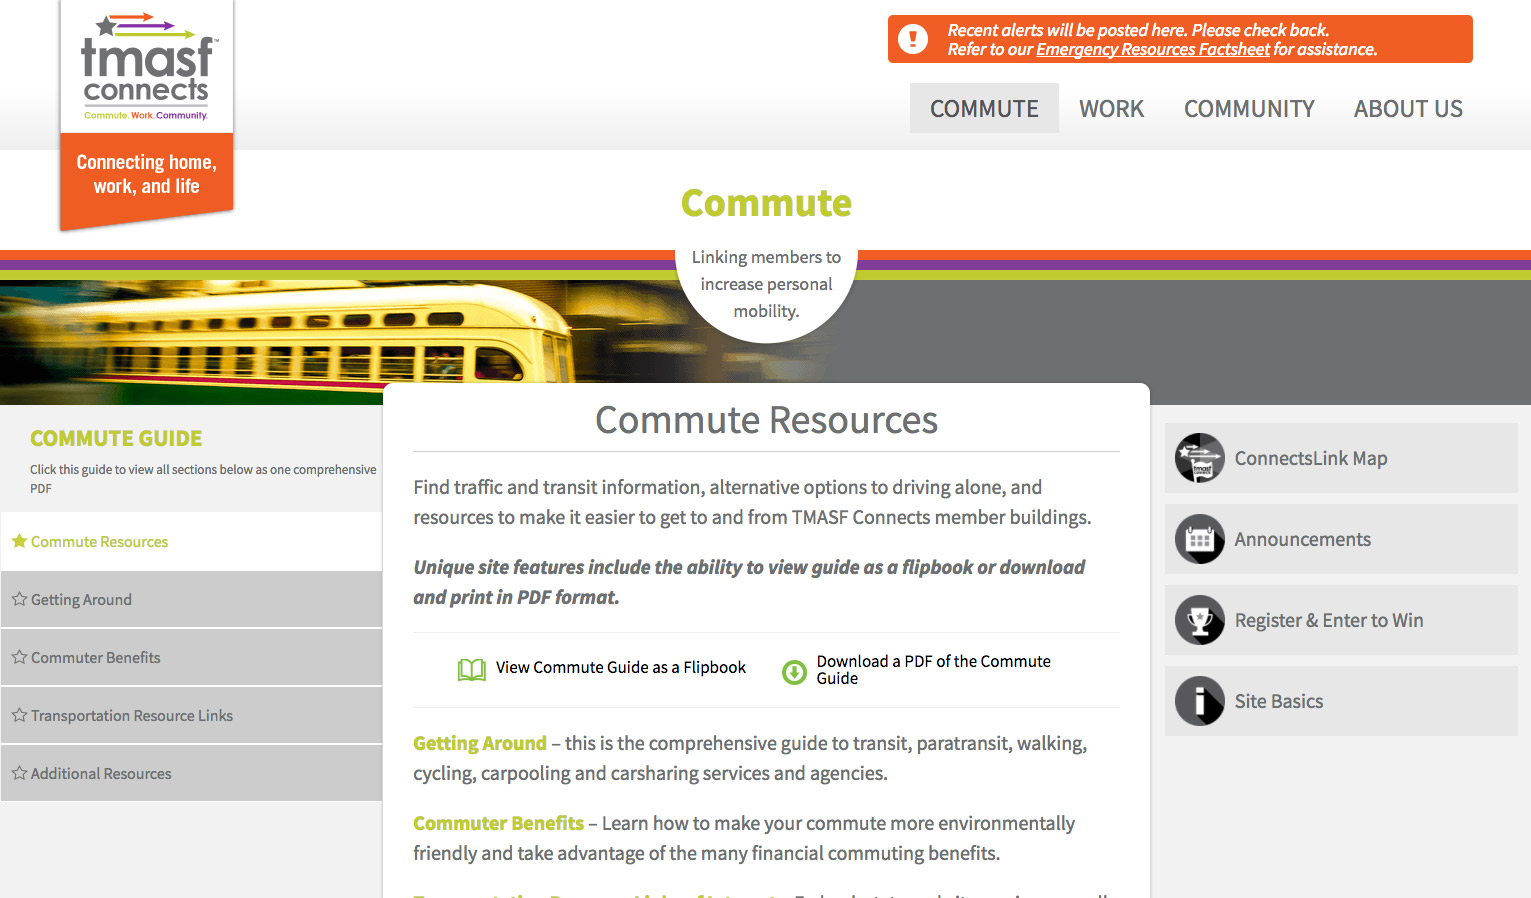Click the Announcements calendar icon
This screenshot has height=898, width=1531.
click(x=1199, y=539)
